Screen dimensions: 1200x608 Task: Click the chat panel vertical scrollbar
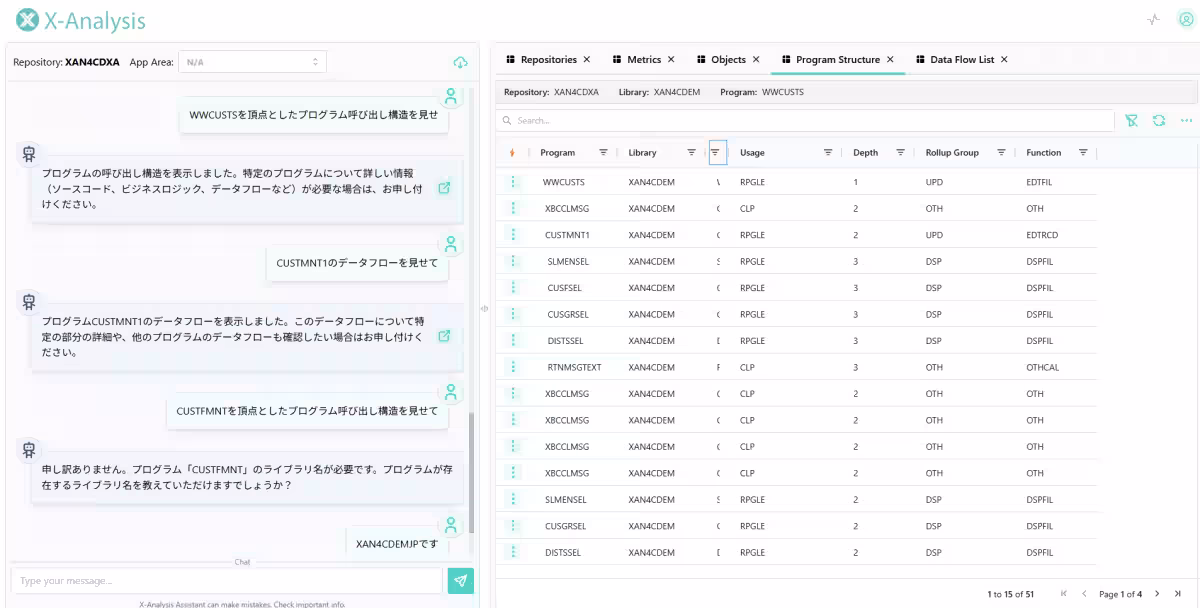[x=472, y=470]
